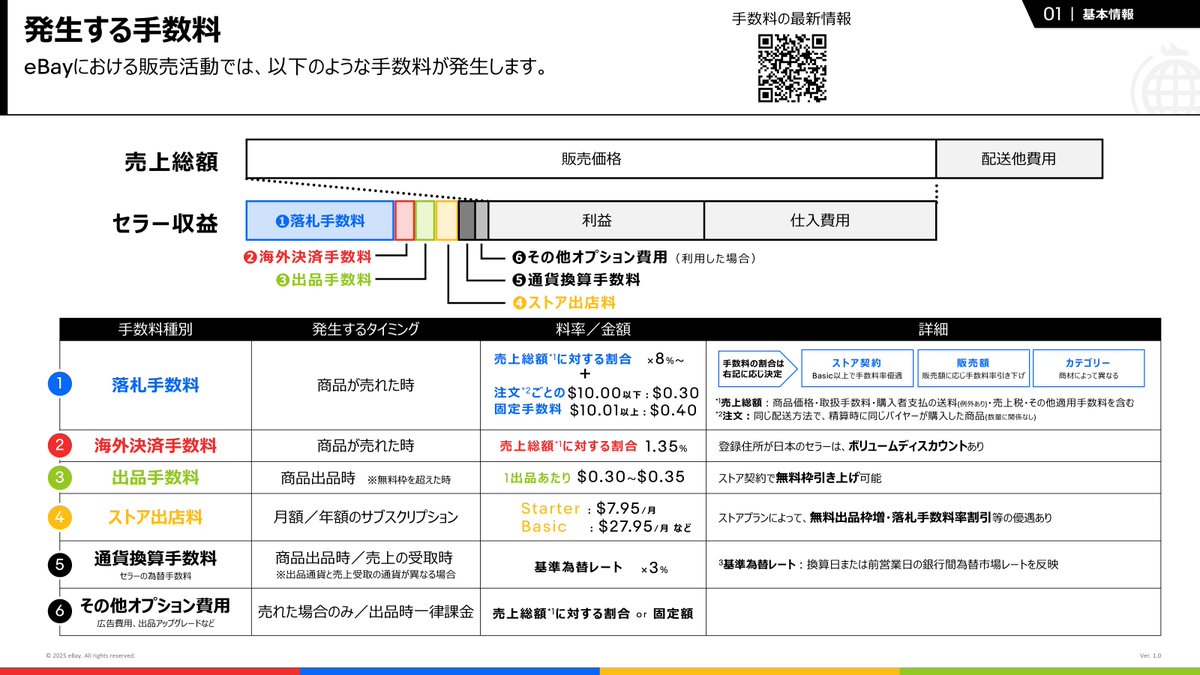Click the blue circle number 1 icon
The image size is (1200, 675).
(59, 385)
